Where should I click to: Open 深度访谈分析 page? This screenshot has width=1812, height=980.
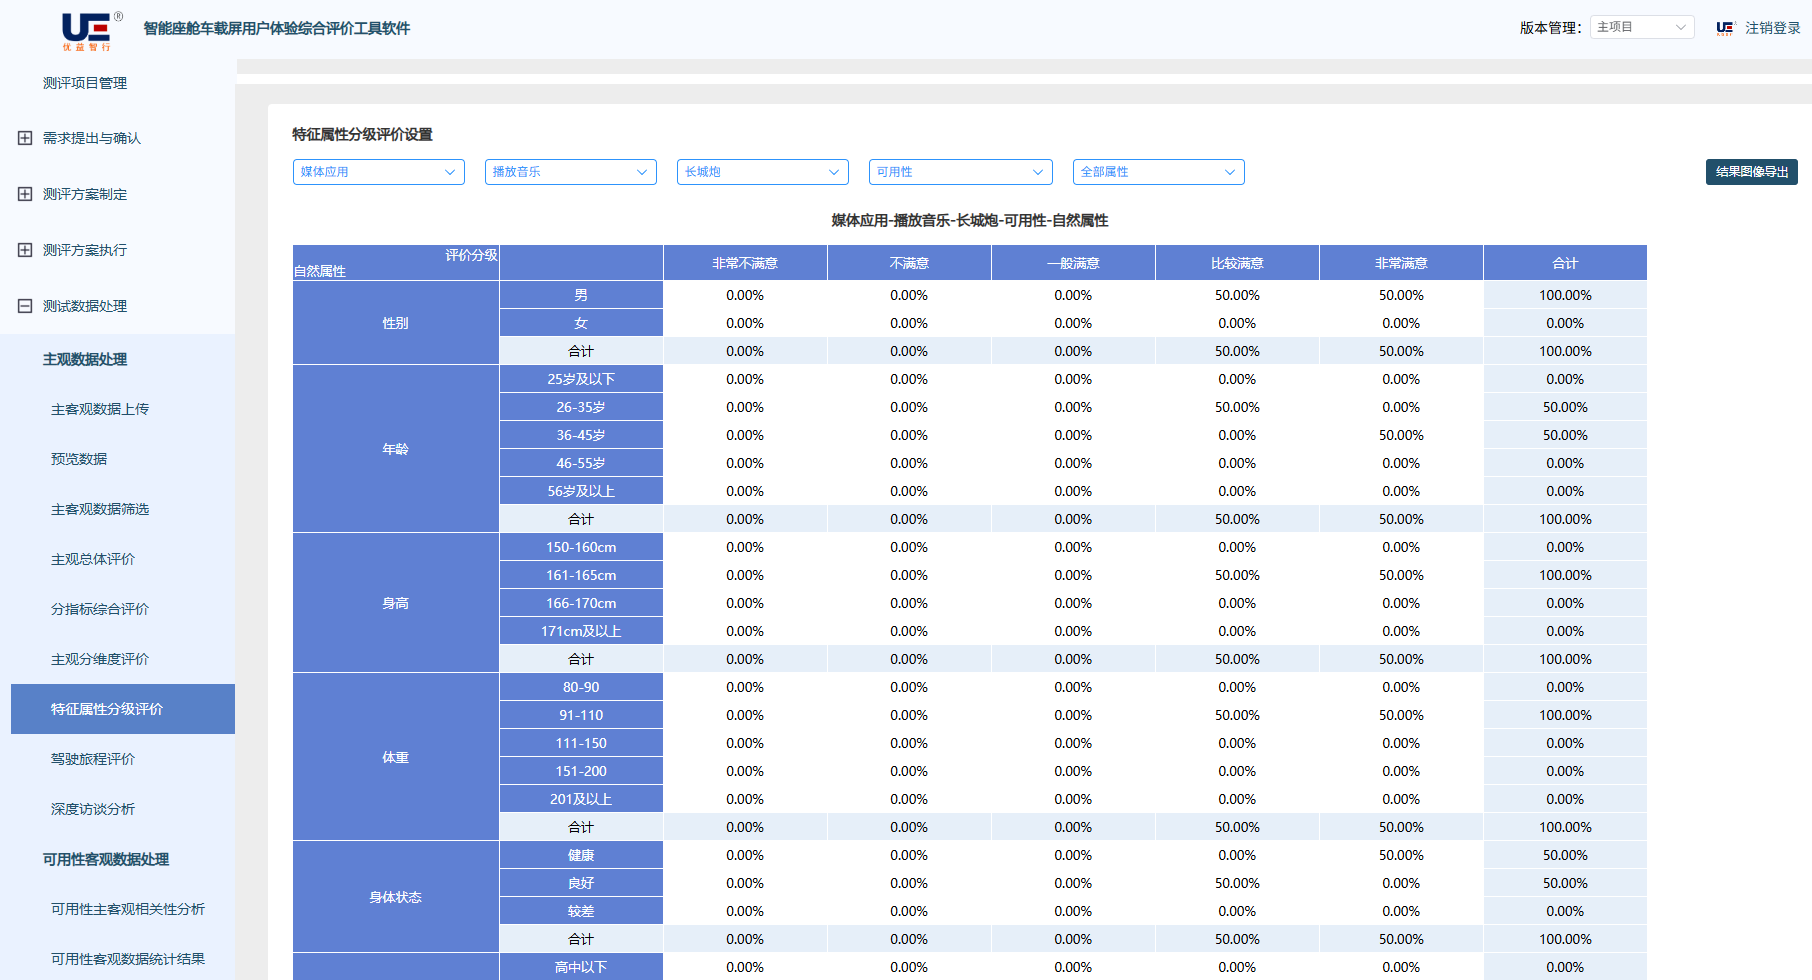pos(93,809)
